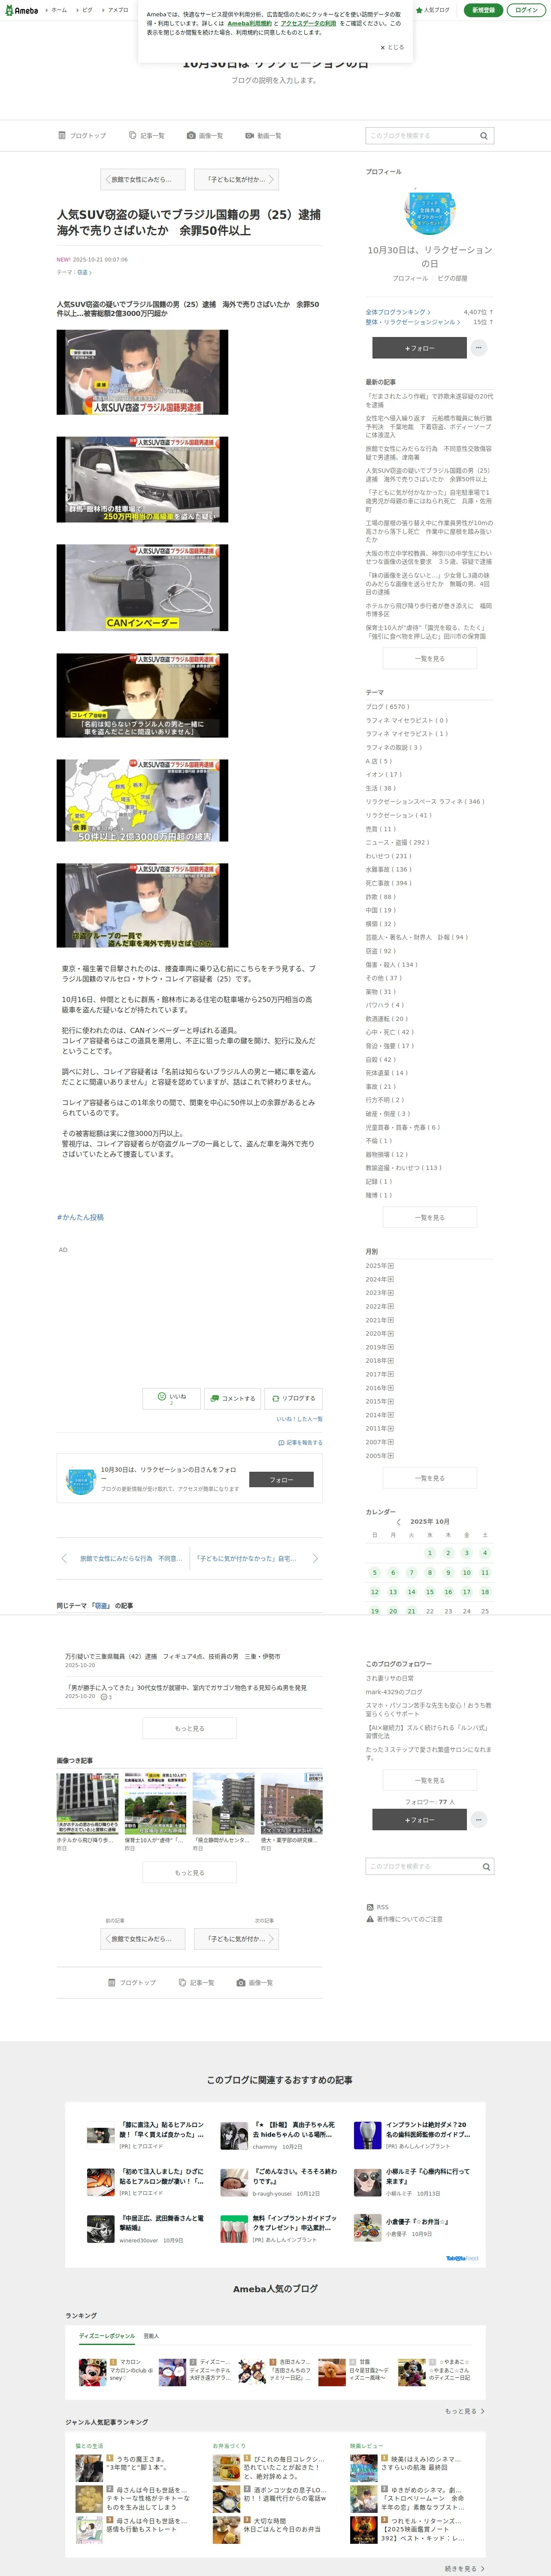The height and width of the screenshot is (2576, 551).
Task: Open related article 万引疑いで三重県職員（42）逮捕
Action: pos(172,1656)
